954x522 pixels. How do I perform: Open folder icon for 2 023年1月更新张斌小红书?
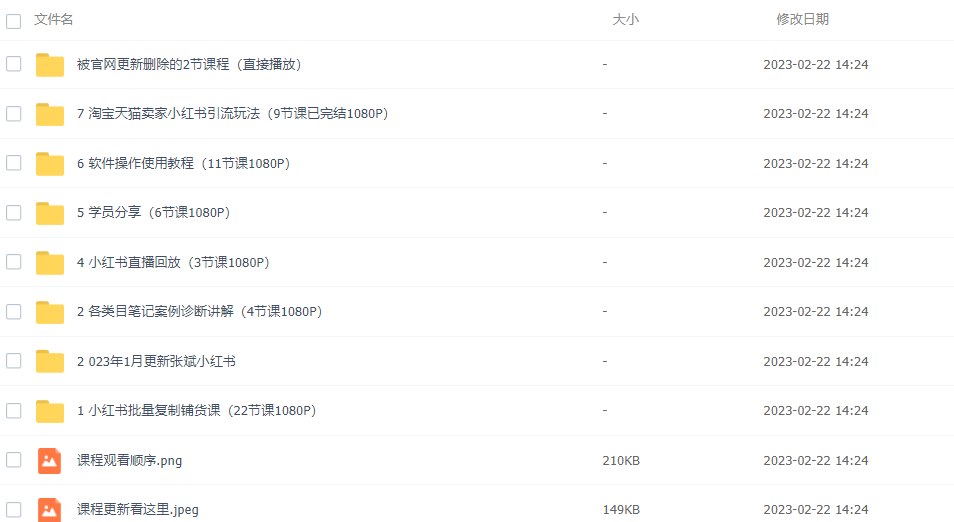pyautogui.click(x=50, y=361)
